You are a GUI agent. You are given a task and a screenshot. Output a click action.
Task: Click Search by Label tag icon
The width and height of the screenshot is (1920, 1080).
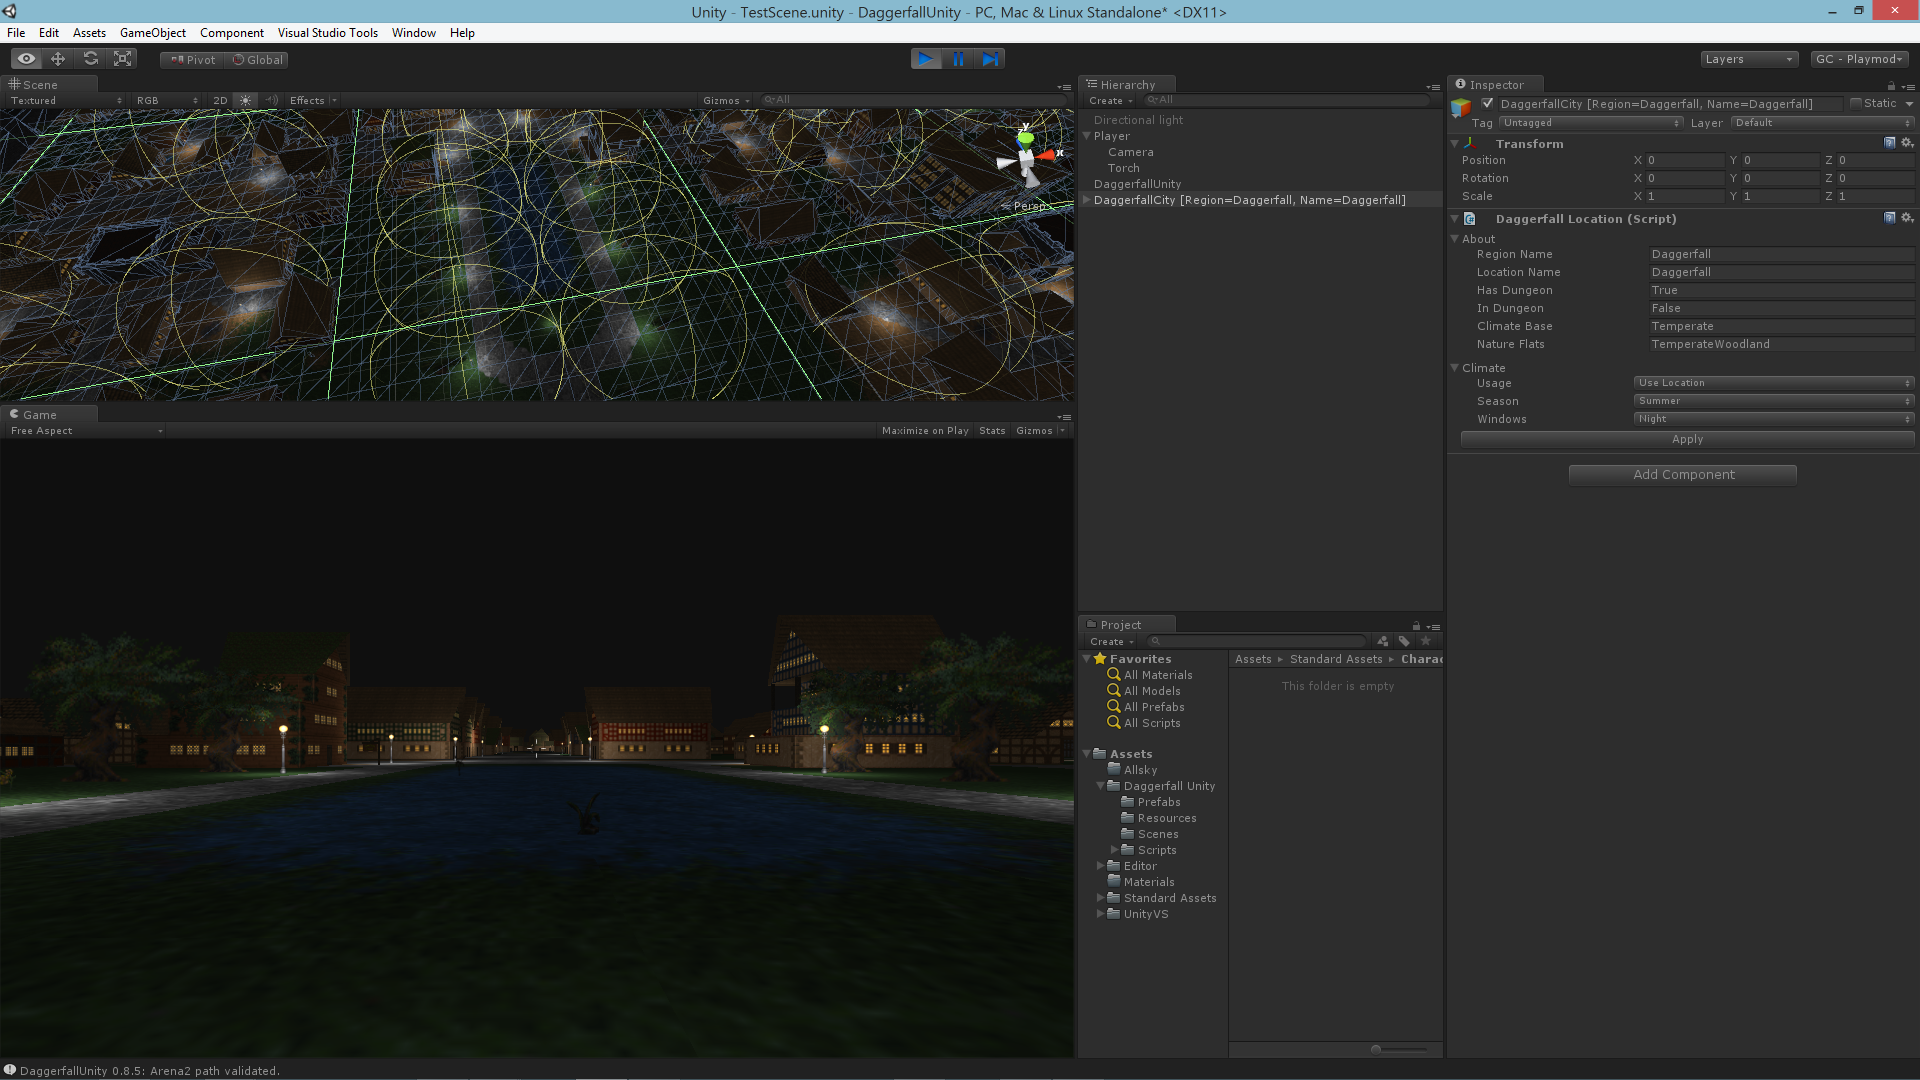click(1404, 641)
